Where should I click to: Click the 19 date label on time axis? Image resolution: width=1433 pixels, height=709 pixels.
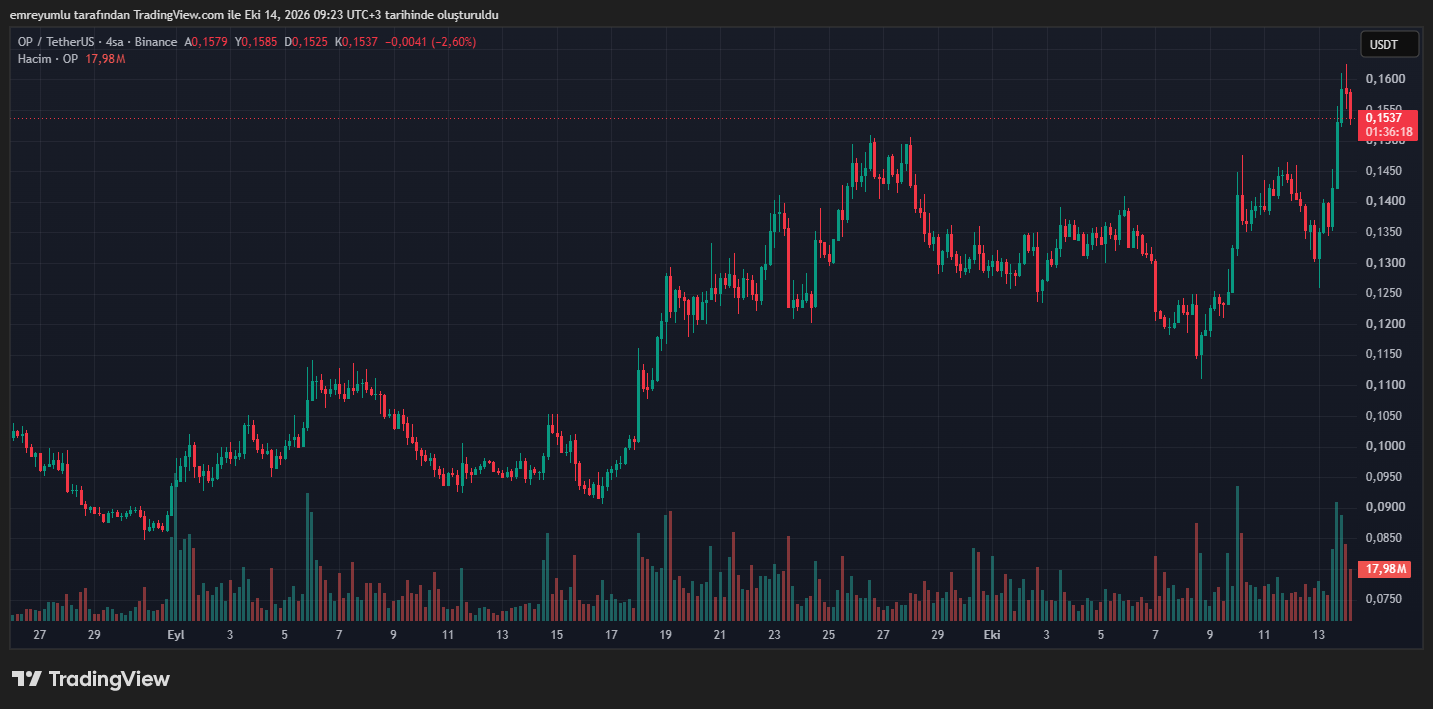point(665,635)
